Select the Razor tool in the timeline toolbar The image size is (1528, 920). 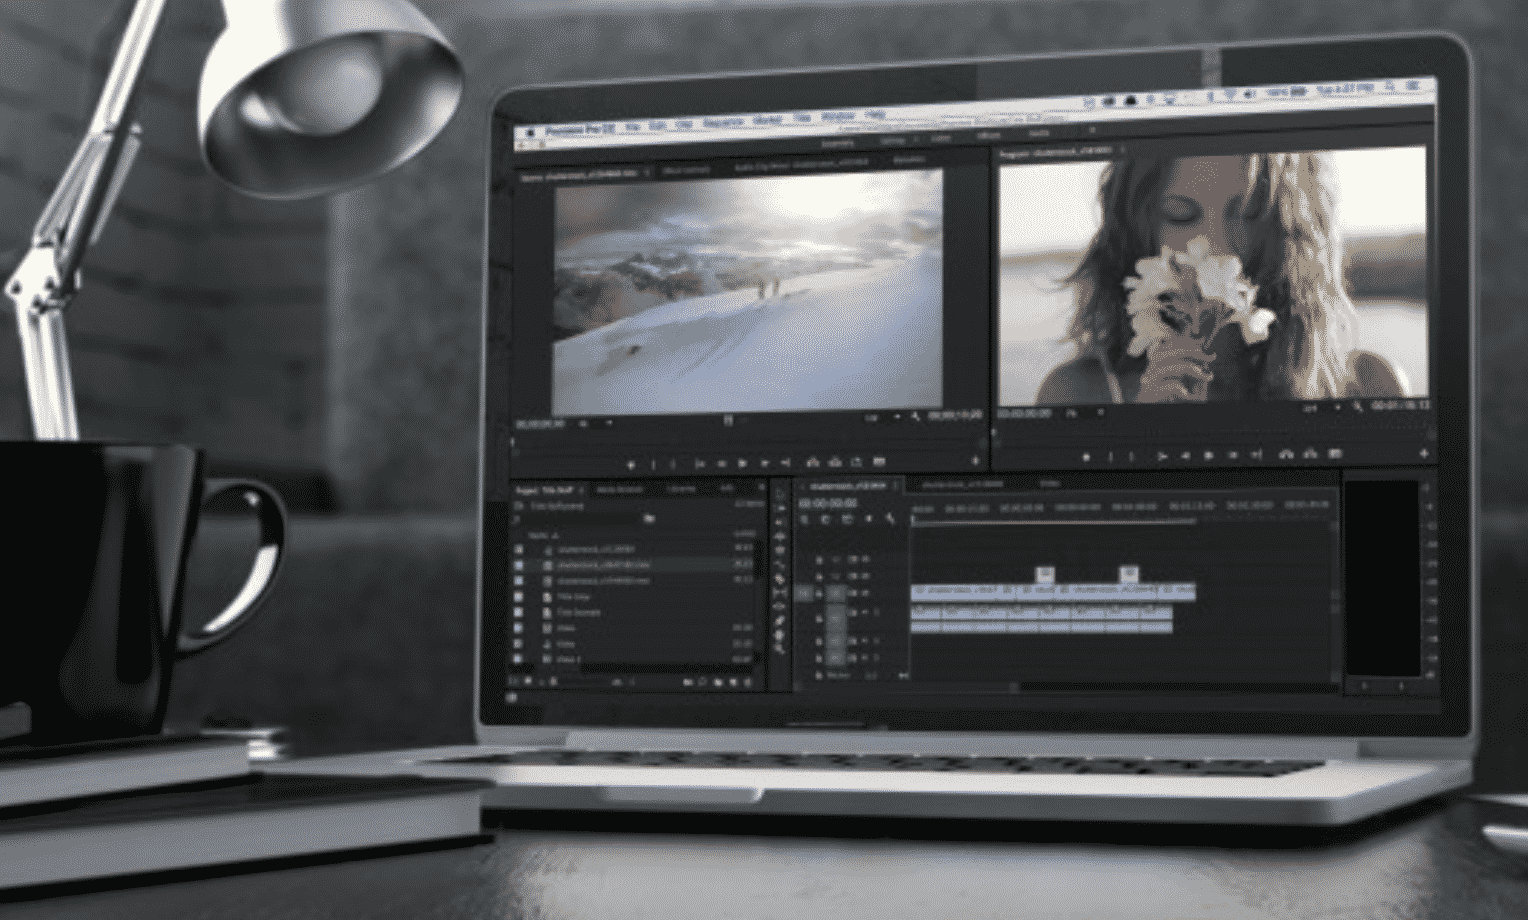click(783, 575)
